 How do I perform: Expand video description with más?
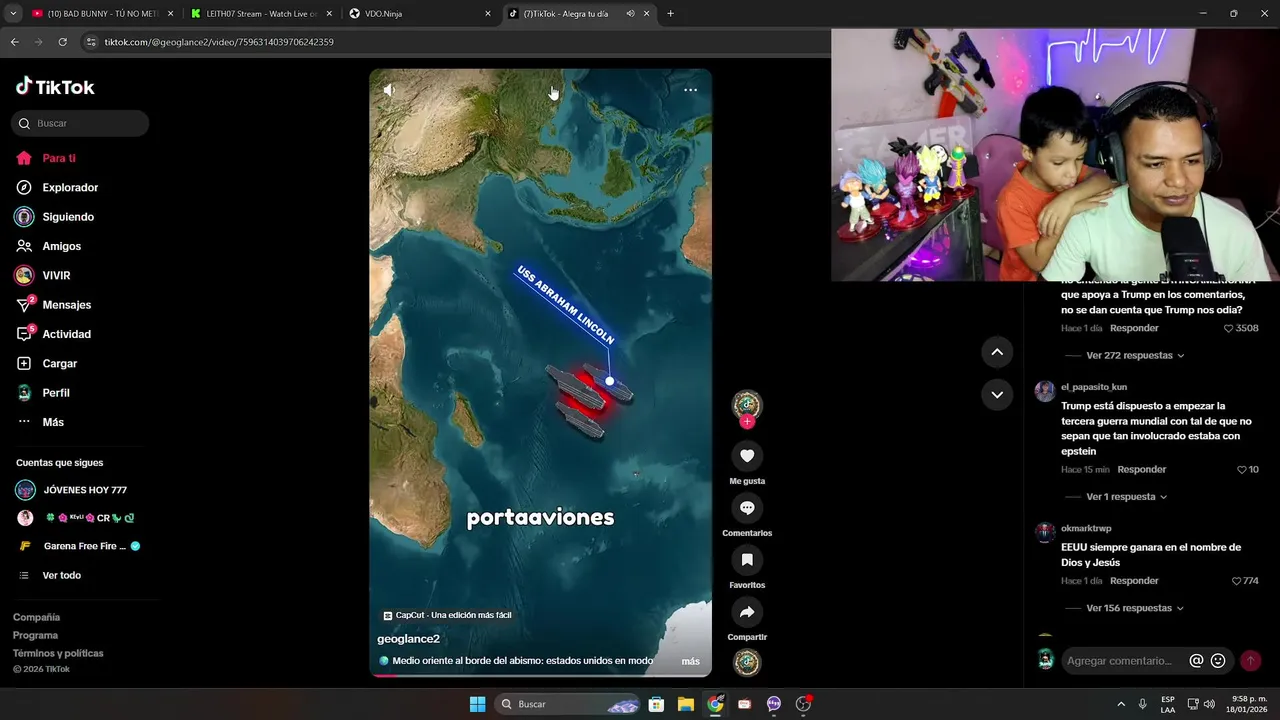click(x=691, y=661)
